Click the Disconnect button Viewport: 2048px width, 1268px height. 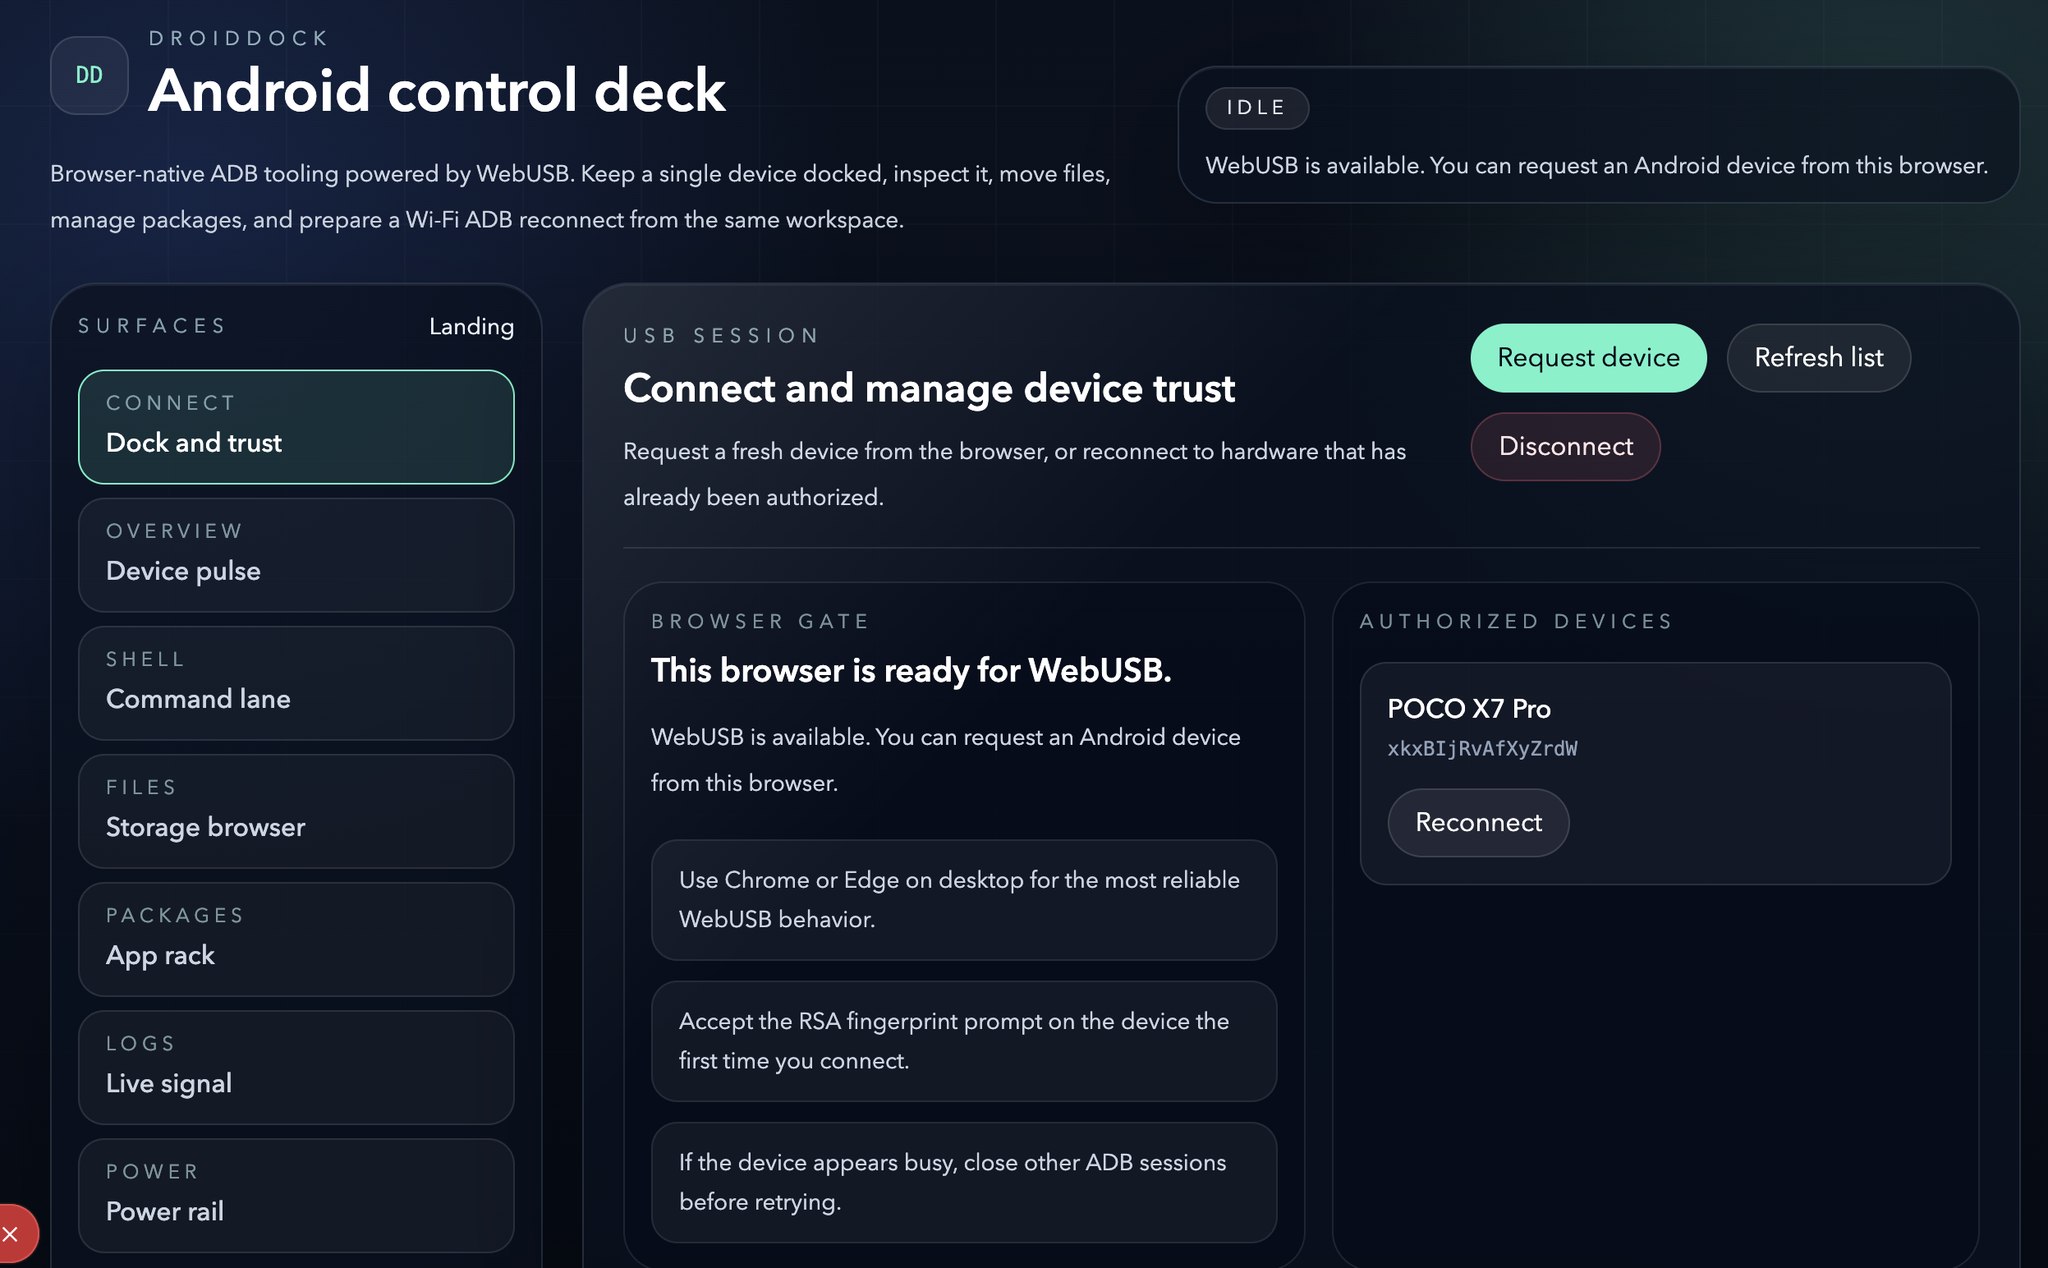[1565, 447]
